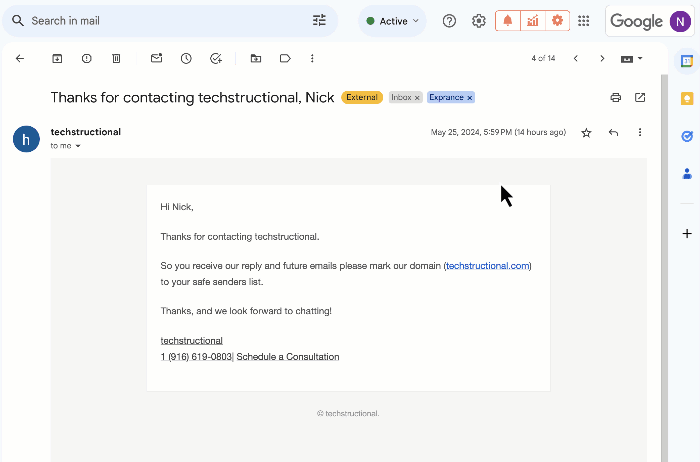This screenshot has width=700, height=462.
Task: Remove the Inbox label from the email
Action: [417, 98]
